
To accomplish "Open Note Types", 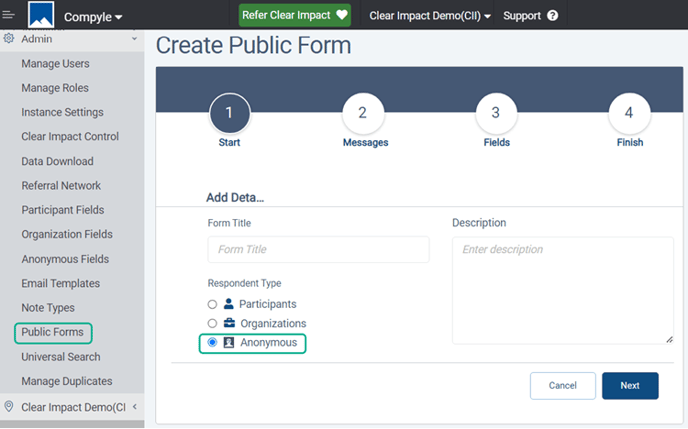I will coord(48,308).
